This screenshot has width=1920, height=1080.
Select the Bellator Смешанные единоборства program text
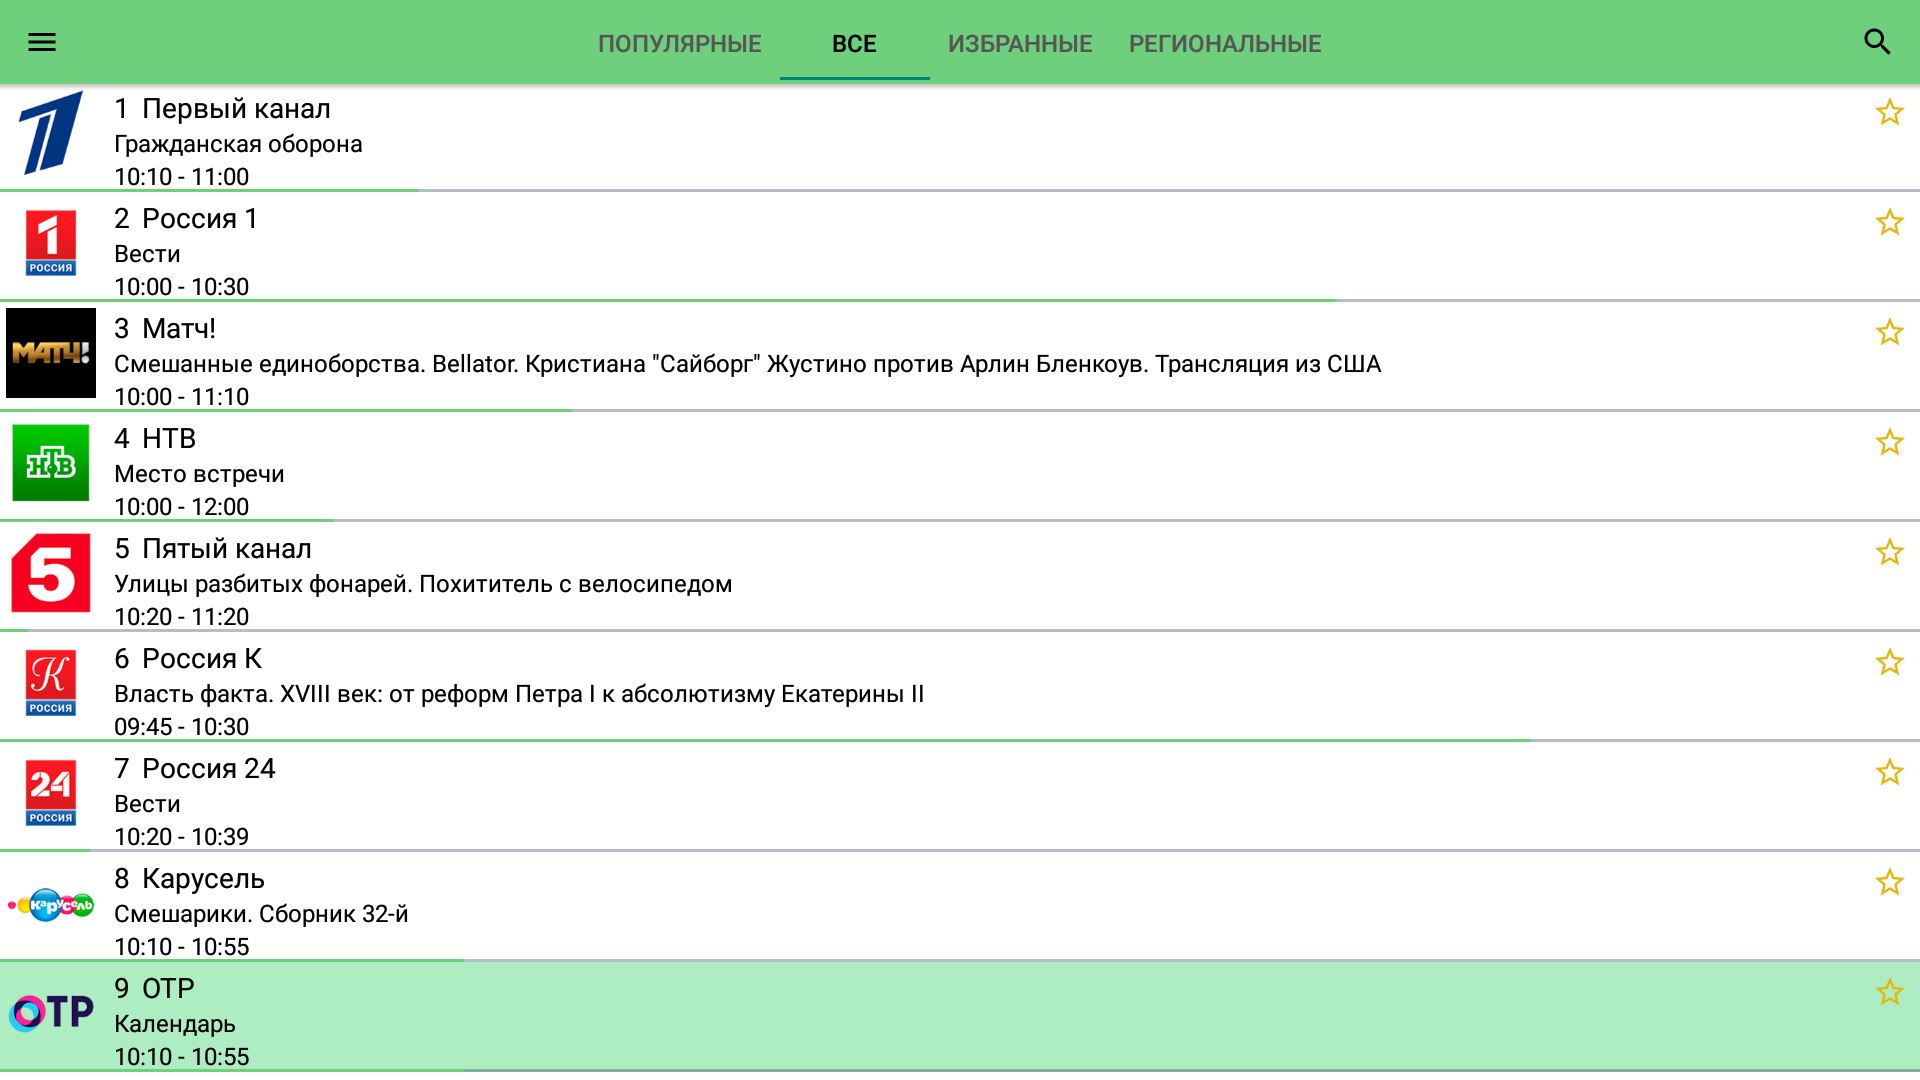(x=747, y=365)
